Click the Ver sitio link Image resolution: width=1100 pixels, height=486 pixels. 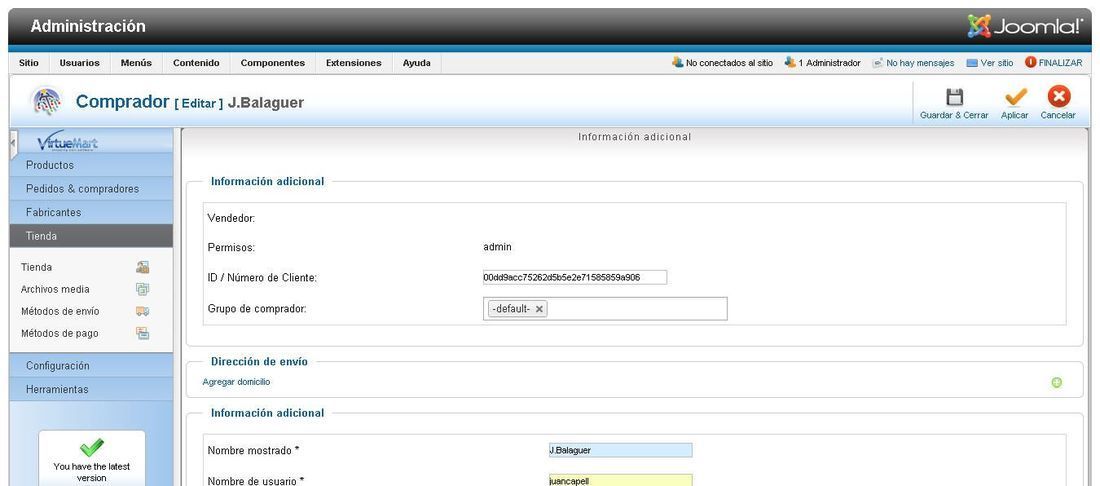pos(997,63)
